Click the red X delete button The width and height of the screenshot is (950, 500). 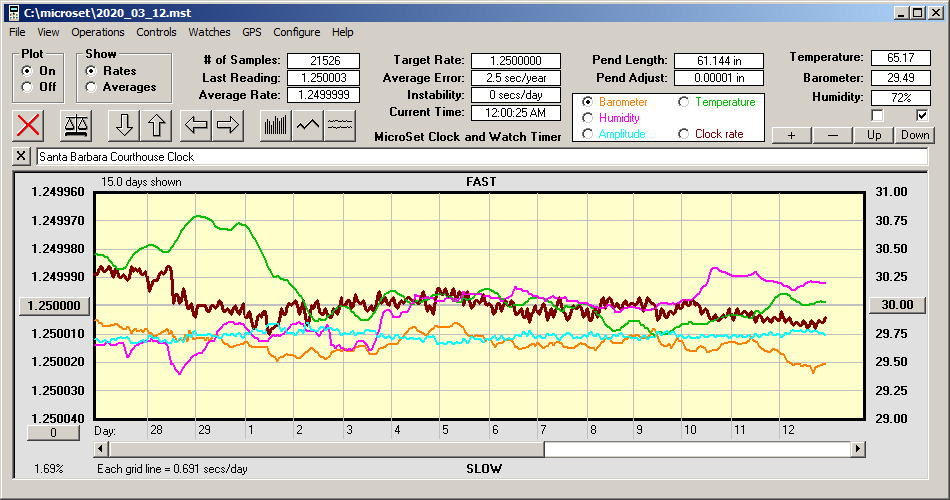(x=28, y=125)
